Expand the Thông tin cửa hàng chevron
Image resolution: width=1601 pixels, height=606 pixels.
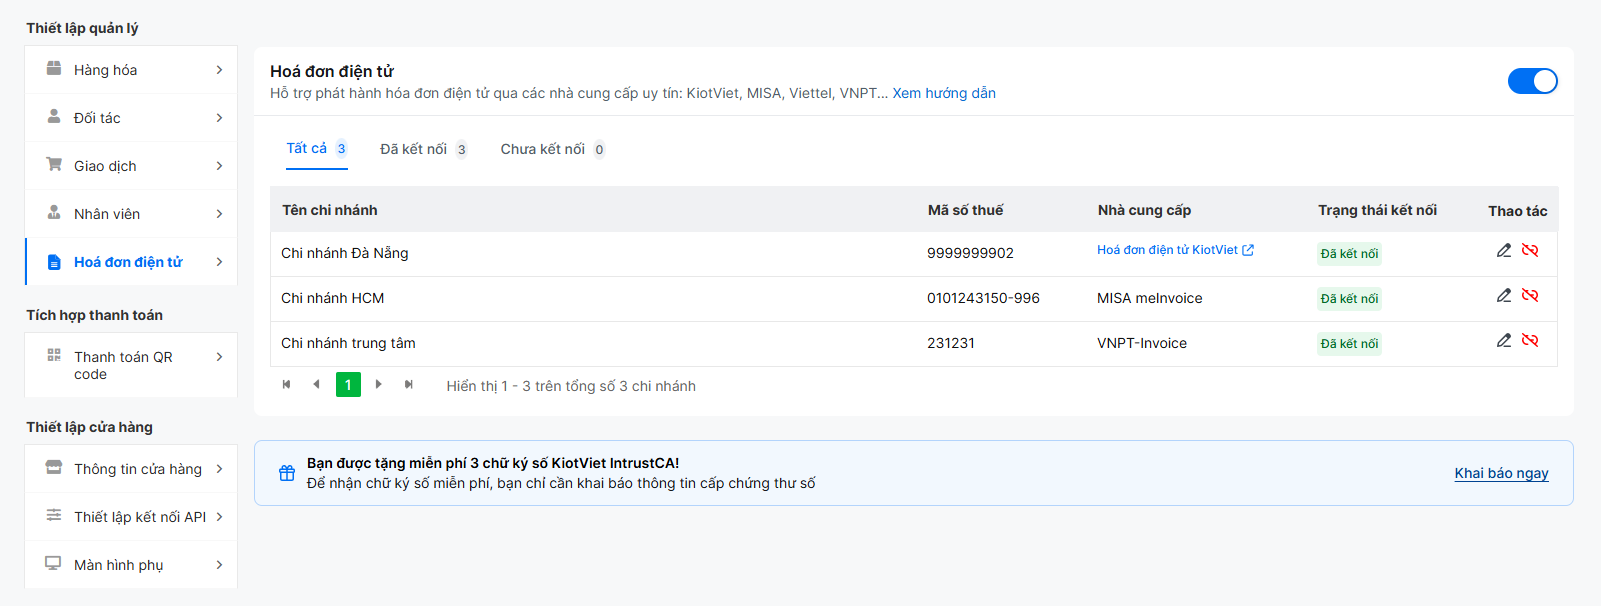219,469
